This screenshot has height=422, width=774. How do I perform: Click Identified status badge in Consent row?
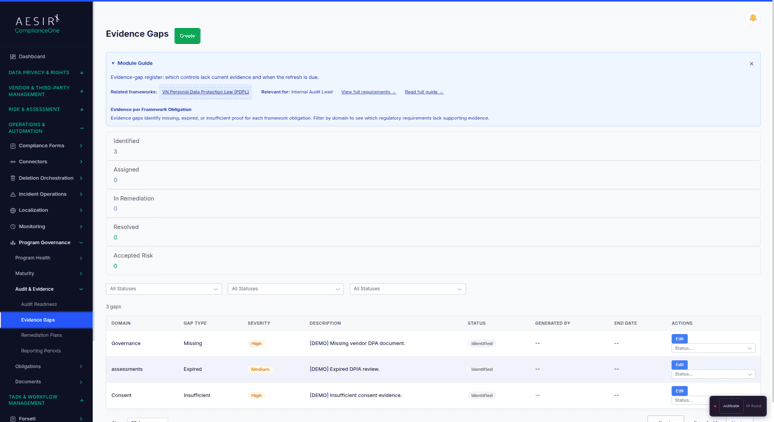click(x=481, y=395)
